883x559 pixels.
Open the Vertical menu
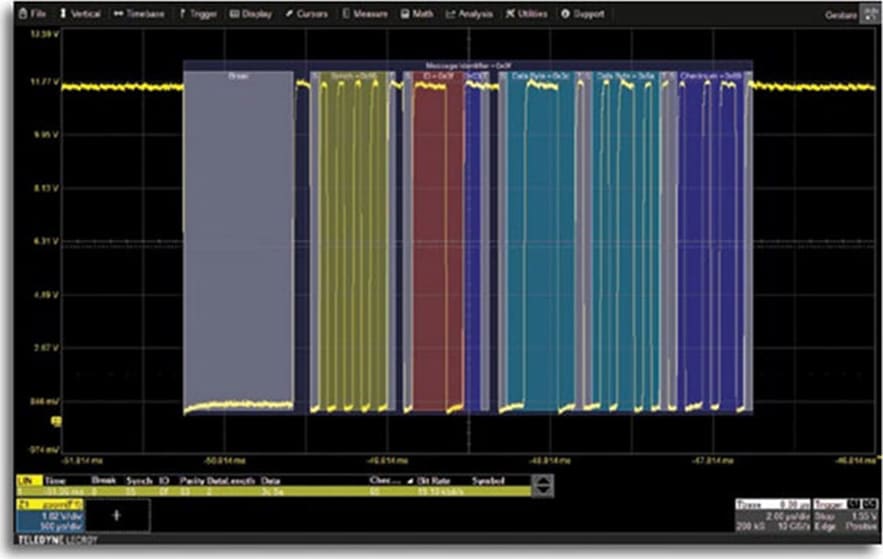tap(80, 14)
